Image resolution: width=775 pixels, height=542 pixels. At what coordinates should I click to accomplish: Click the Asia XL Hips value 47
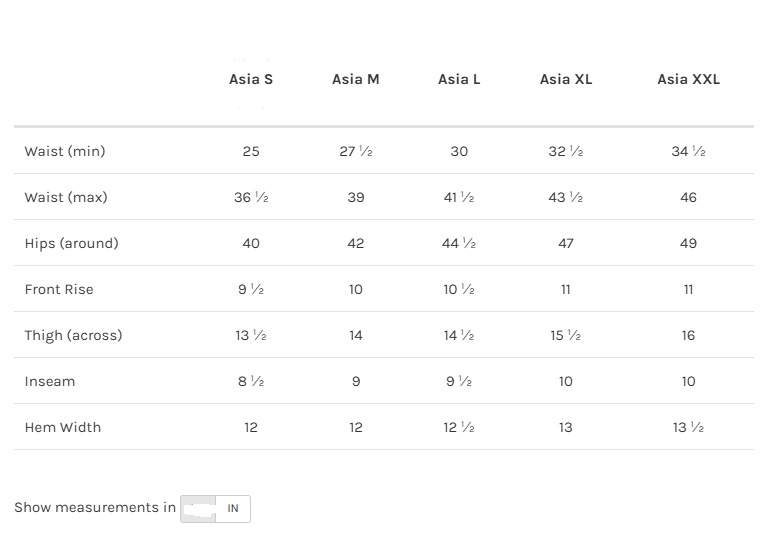[x=566, y=243]
